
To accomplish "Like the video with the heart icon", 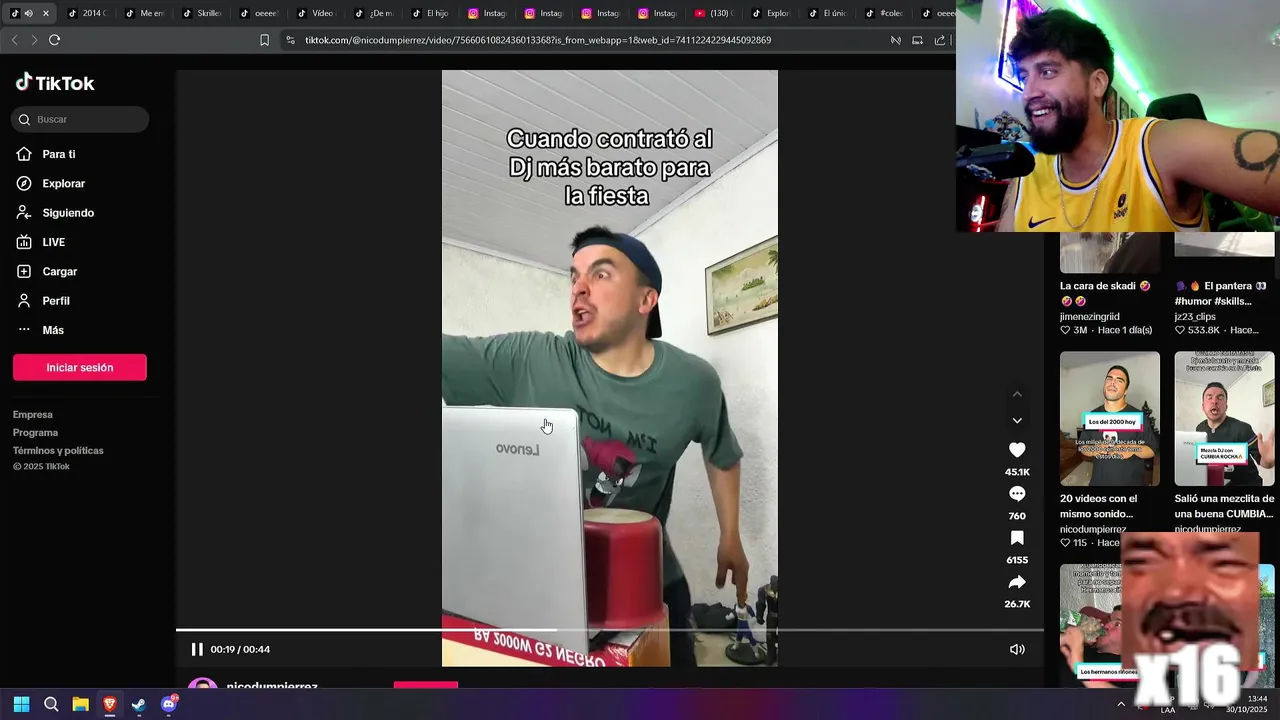I will pos(1017,450).
